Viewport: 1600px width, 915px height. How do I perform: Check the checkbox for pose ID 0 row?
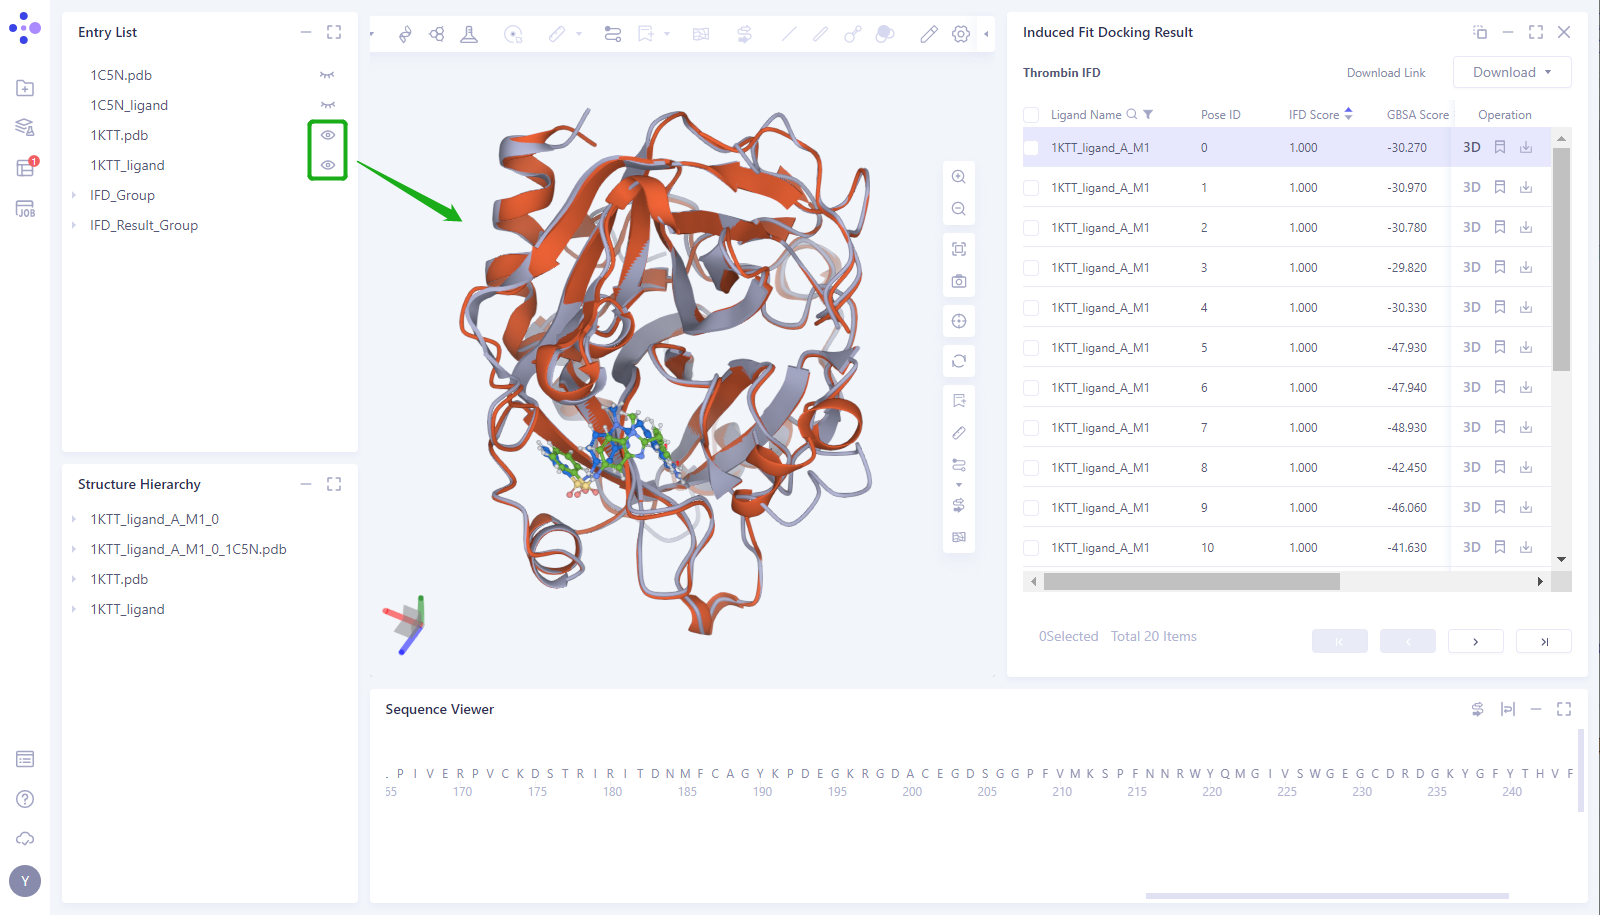pyautogui.click(x=1030, y=147)
